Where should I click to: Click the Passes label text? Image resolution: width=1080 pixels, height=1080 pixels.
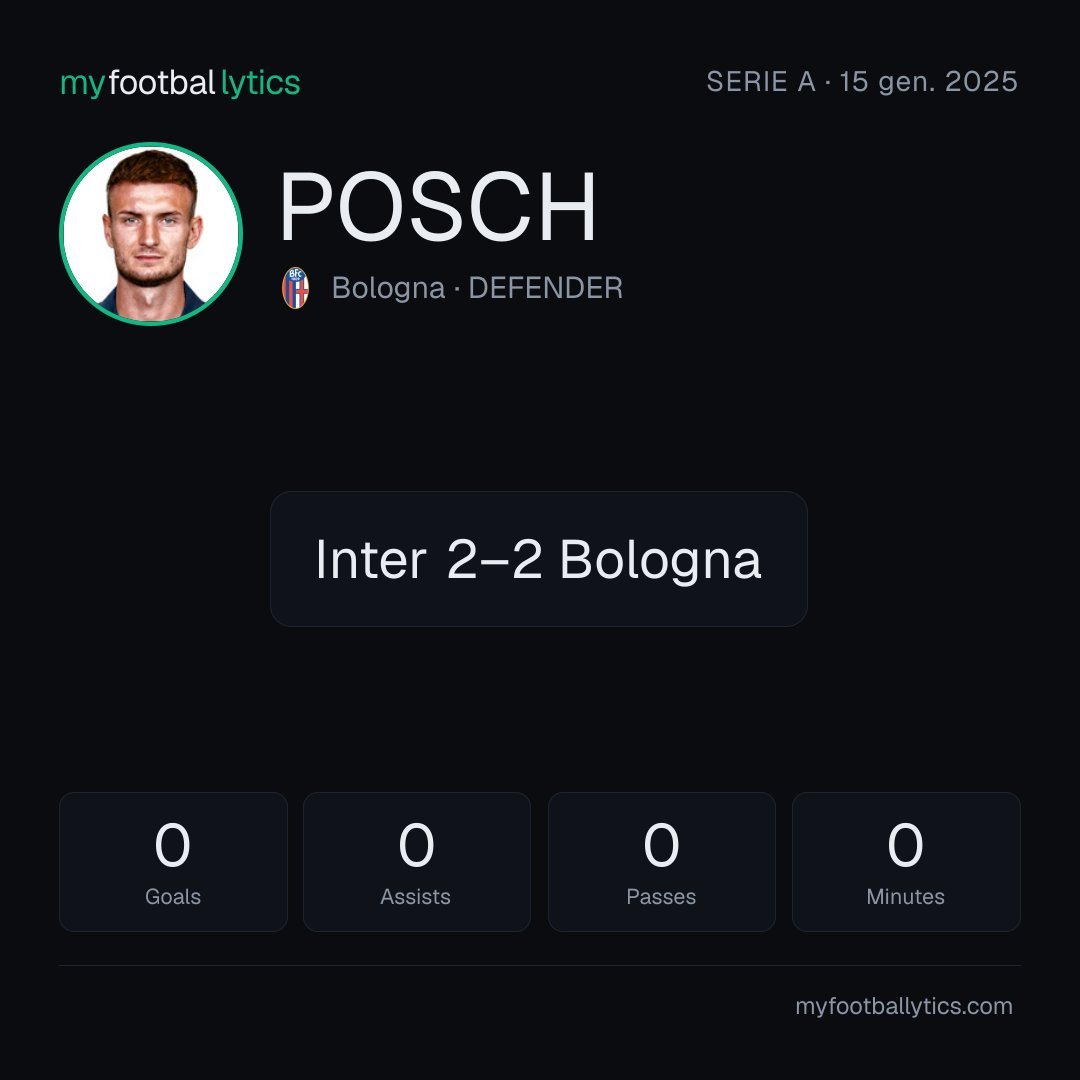pyautogui.click(x=661, y=897)
